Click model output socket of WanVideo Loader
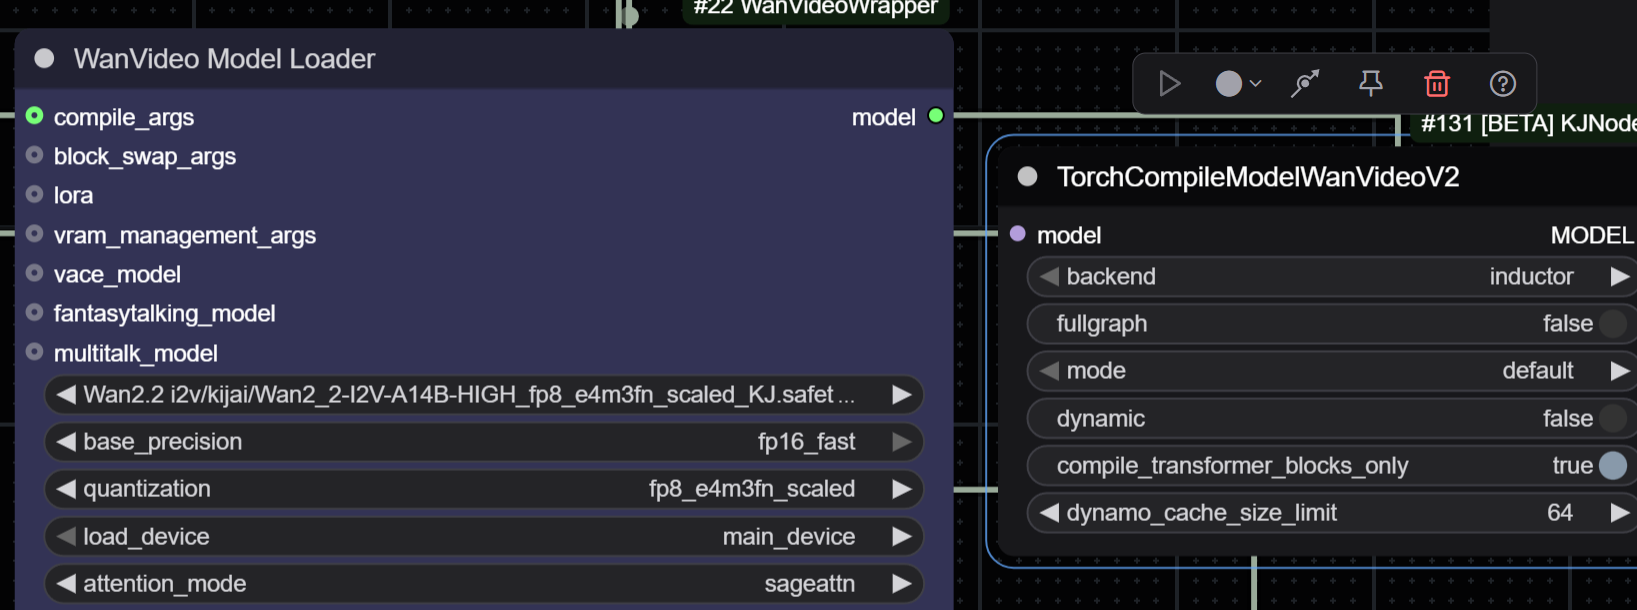The height and width of the screenshot is (610, 1637). click(936, 116)
